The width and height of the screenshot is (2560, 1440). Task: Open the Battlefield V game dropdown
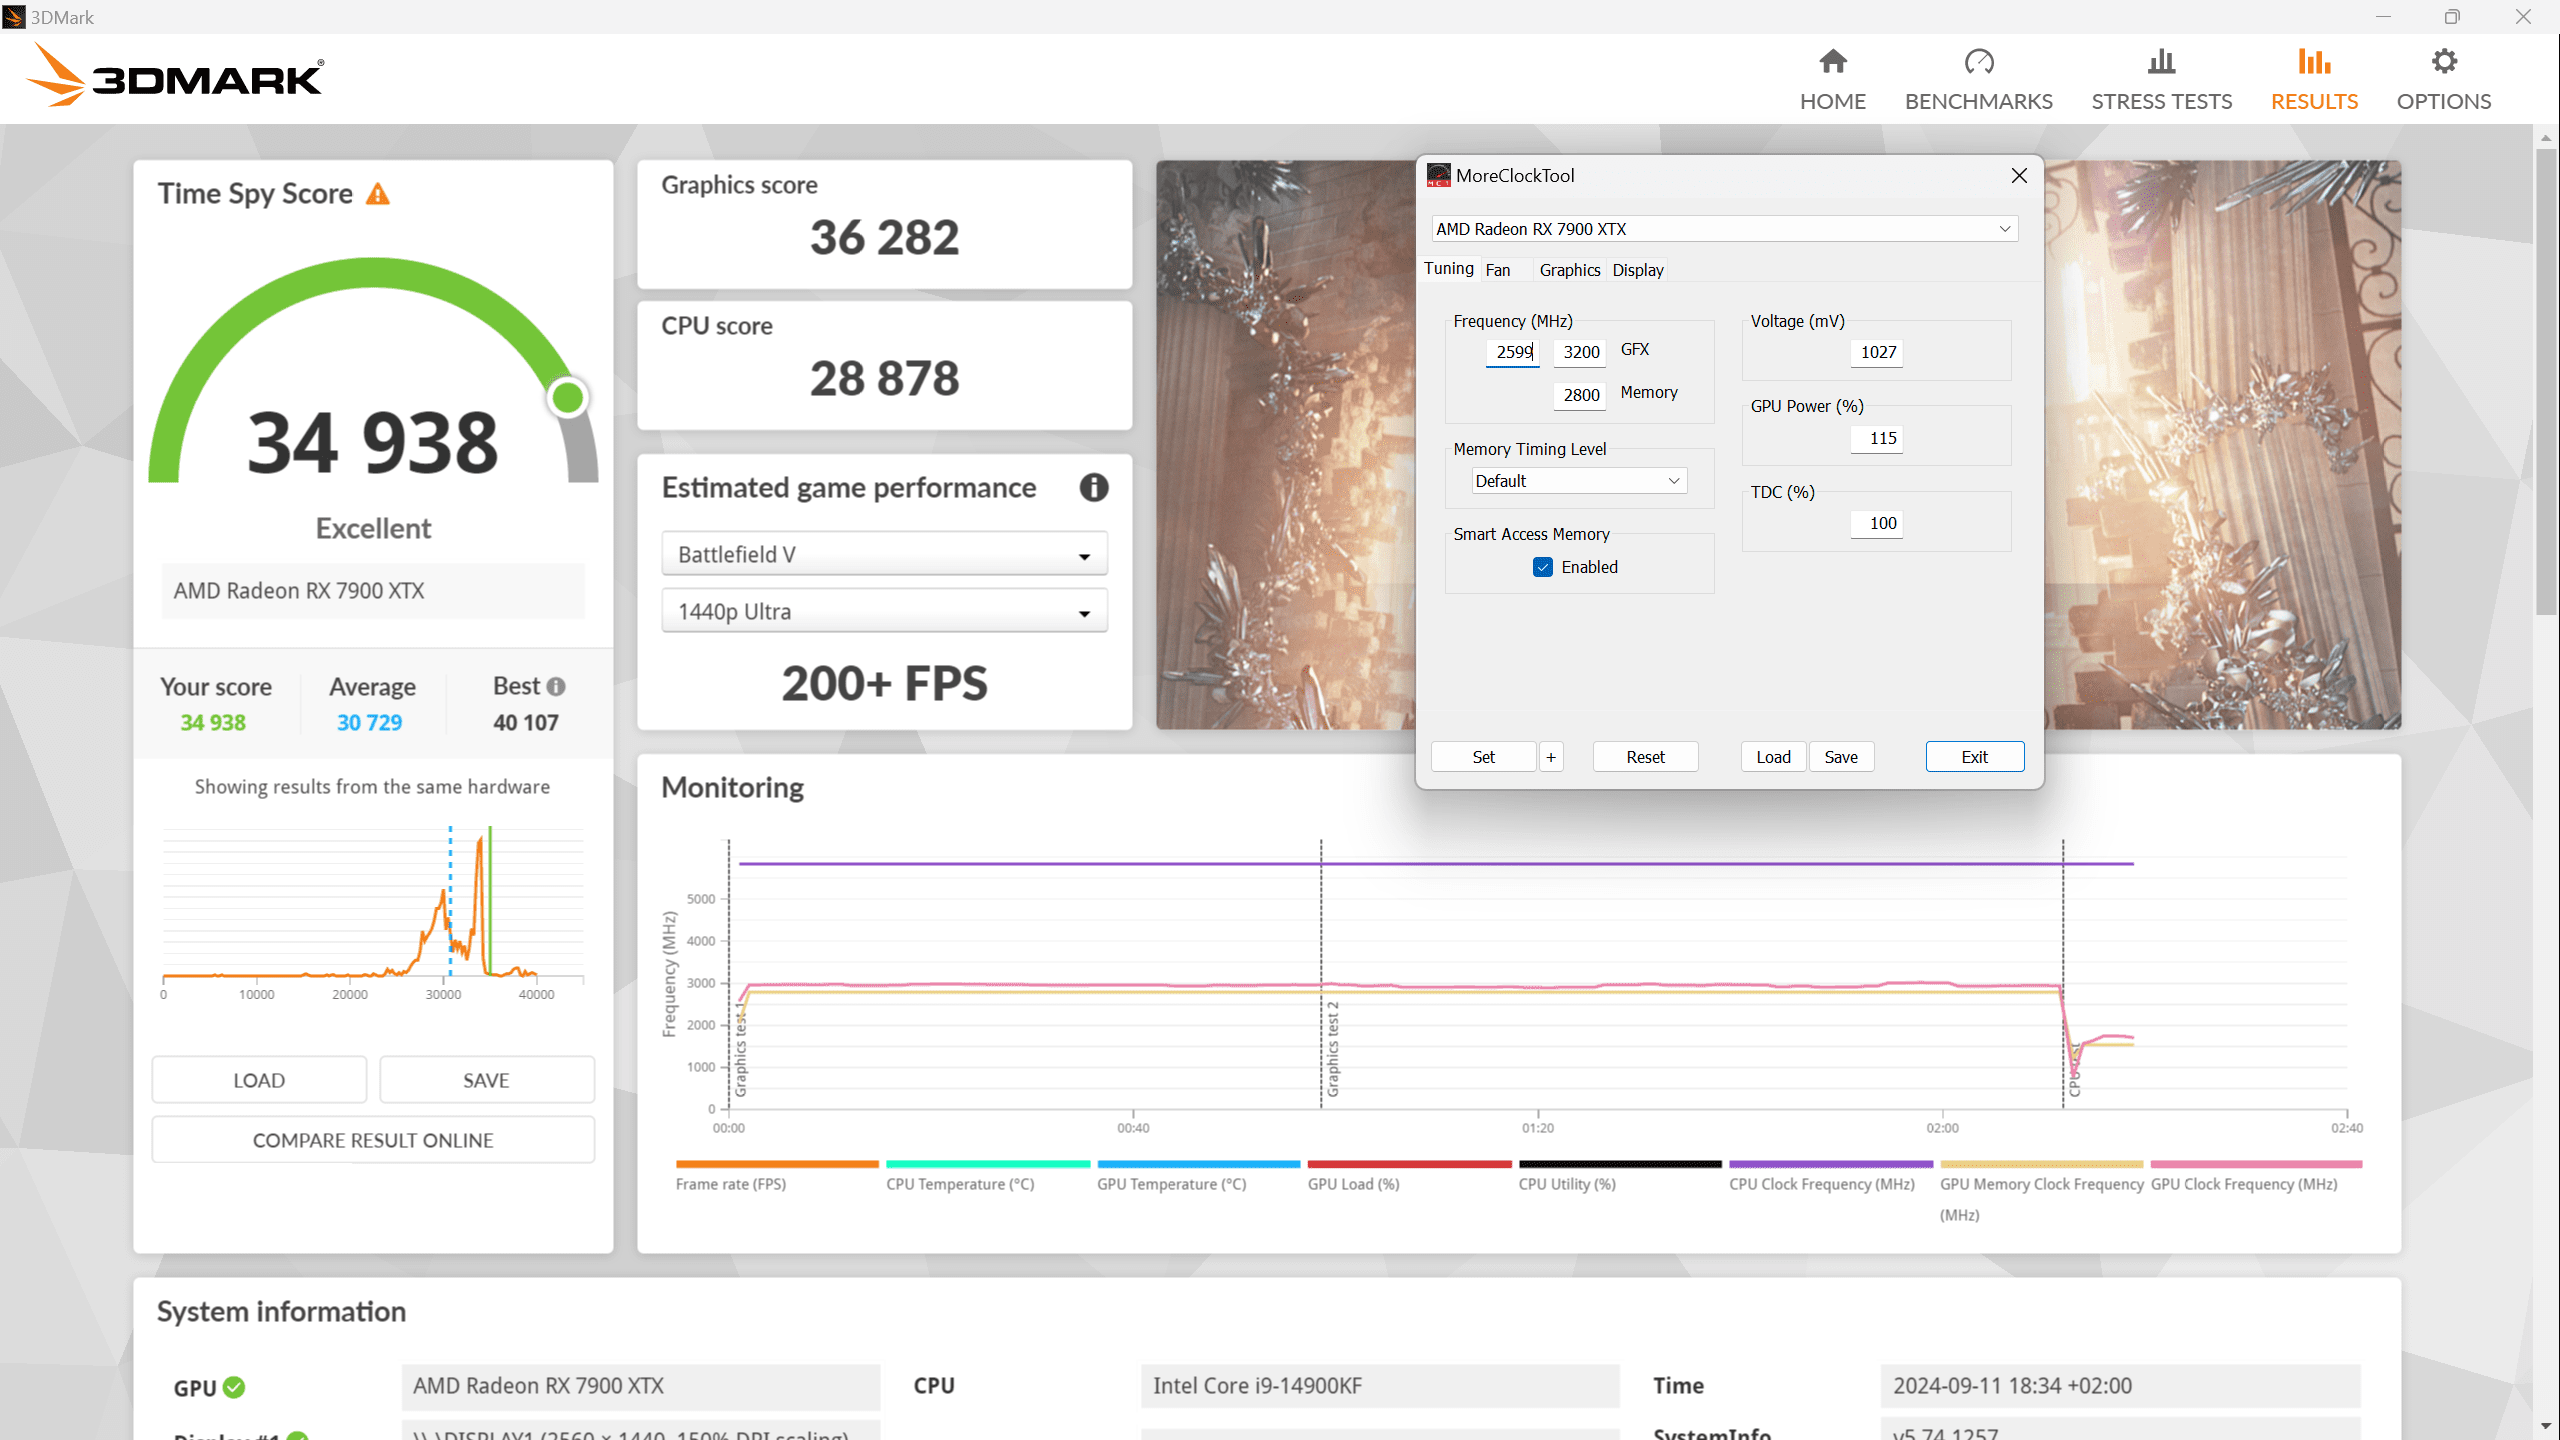[884, 555]
